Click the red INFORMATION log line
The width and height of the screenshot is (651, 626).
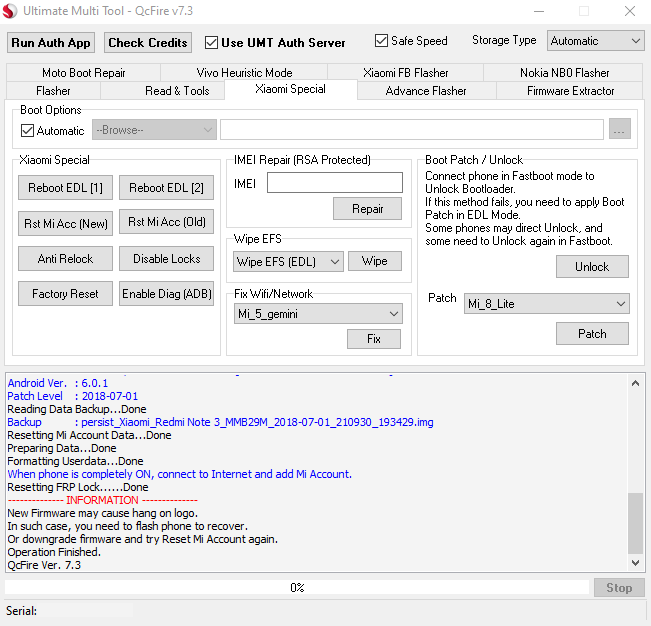[102, 500]
